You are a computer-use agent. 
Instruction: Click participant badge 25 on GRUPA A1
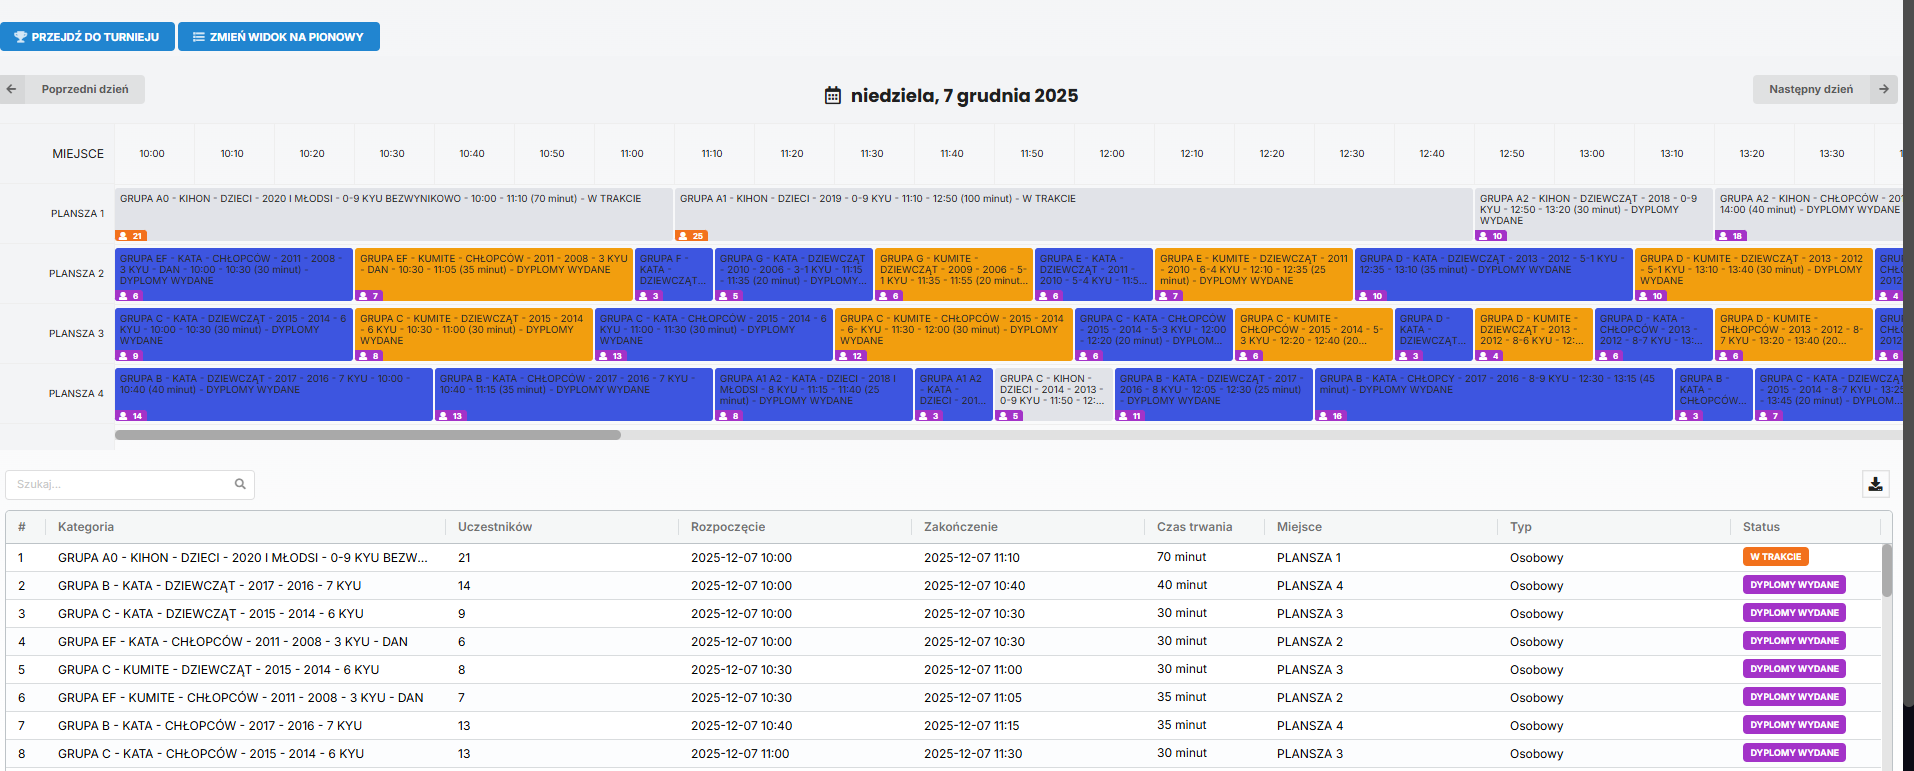[x=691, y=236]
